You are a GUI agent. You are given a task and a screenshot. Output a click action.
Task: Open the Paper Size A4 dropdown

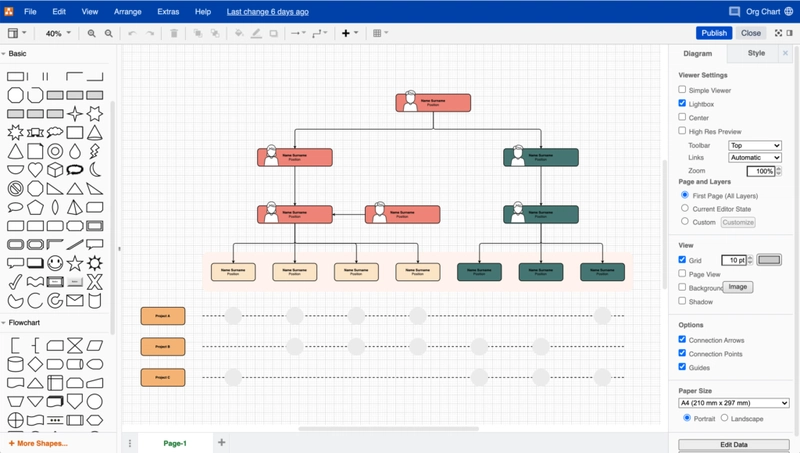[x=734, y=403]
